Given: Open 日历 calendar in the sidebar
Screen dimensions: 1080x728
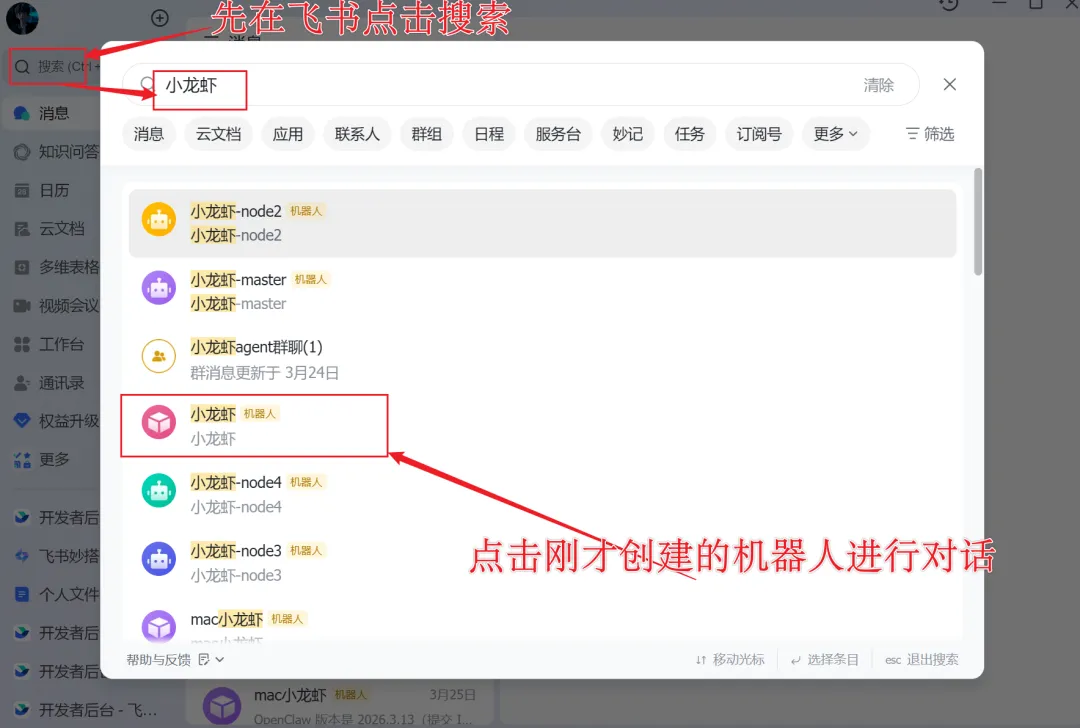Looking at the screenshot, I should tap(41, 190).
